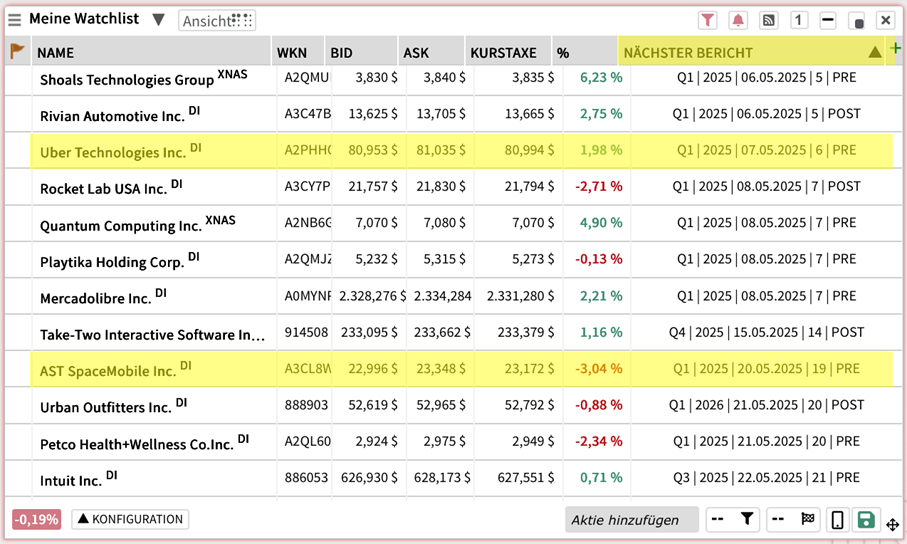Open the bottom filter funnel selector

(x=733, y=519)
